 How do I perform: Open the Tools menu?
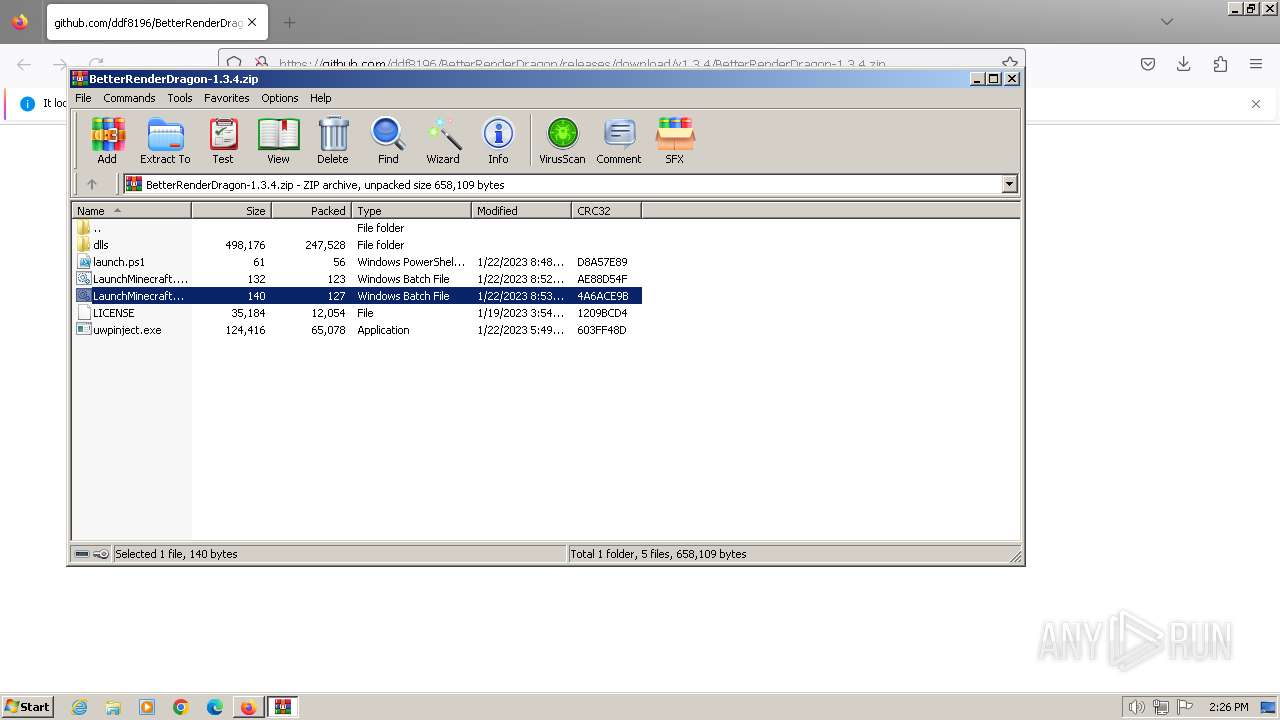click(180, 98)
